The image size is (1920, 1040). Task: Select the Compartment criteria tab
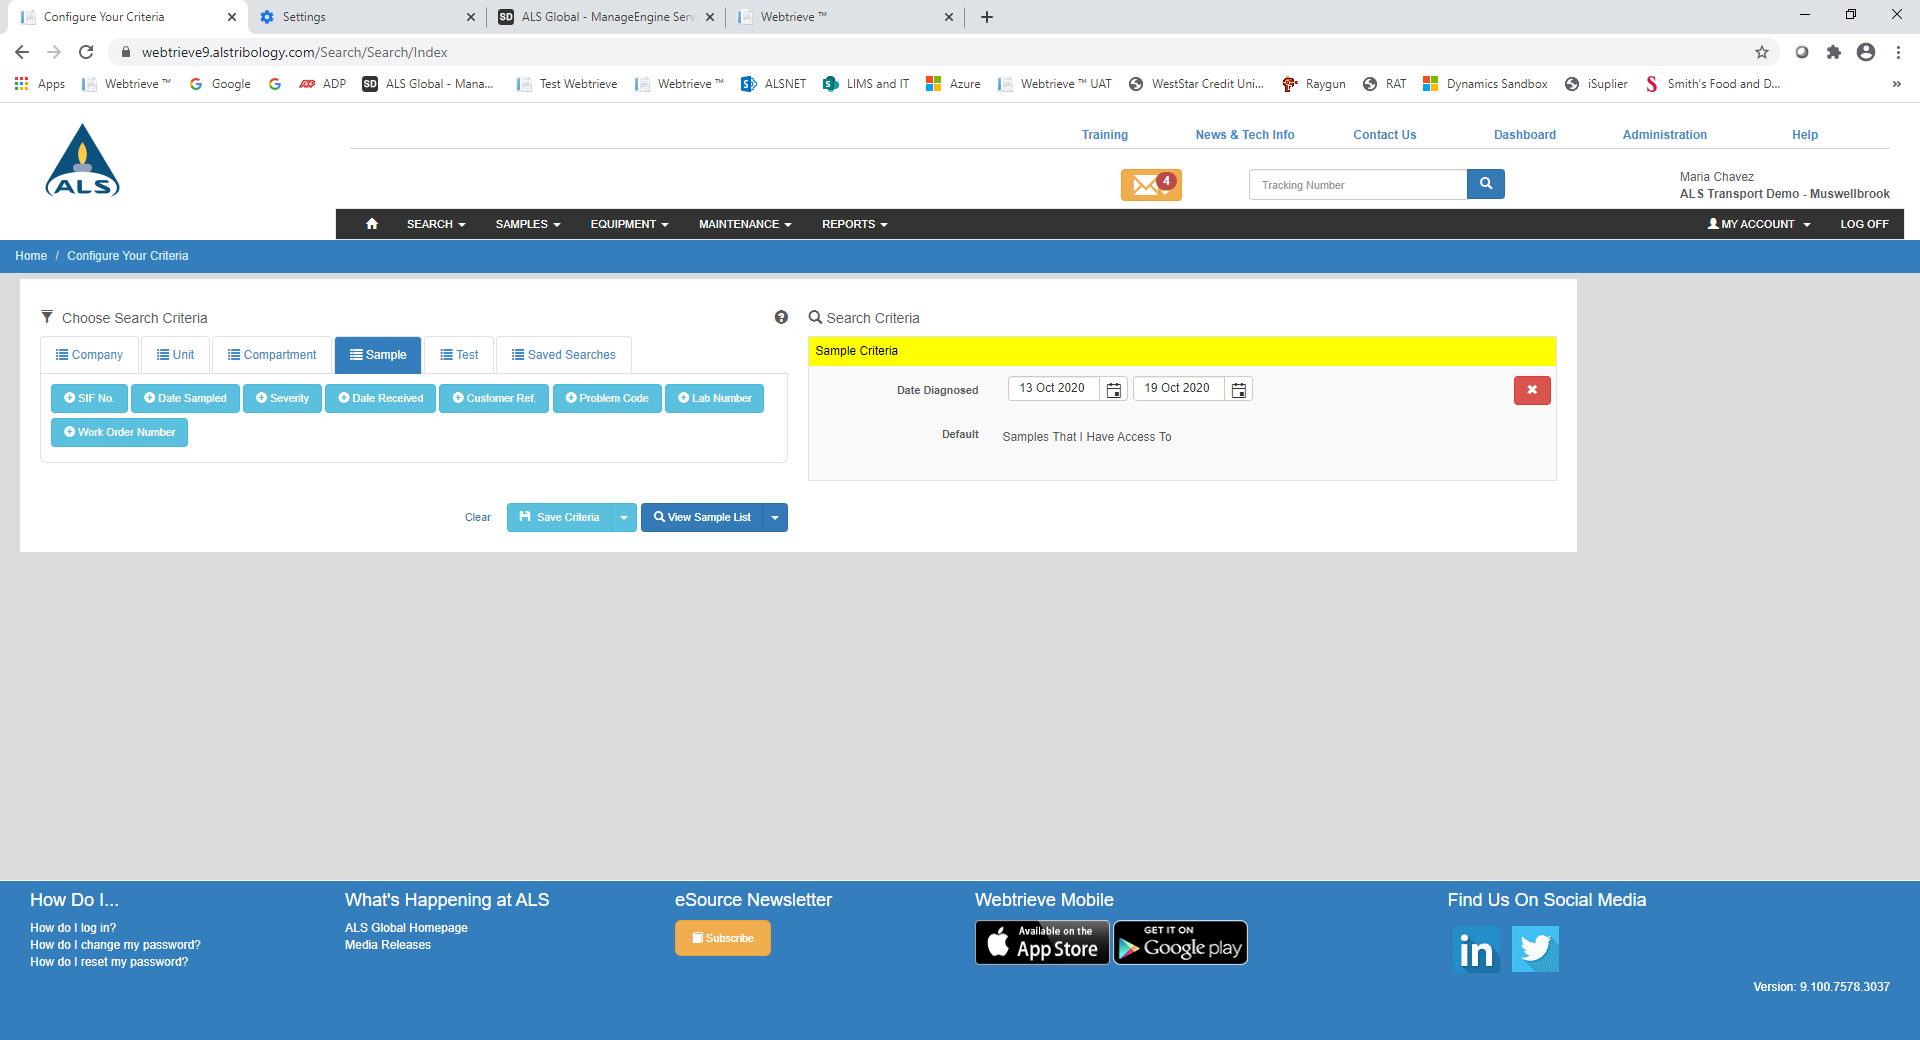[x=272, y=355]
